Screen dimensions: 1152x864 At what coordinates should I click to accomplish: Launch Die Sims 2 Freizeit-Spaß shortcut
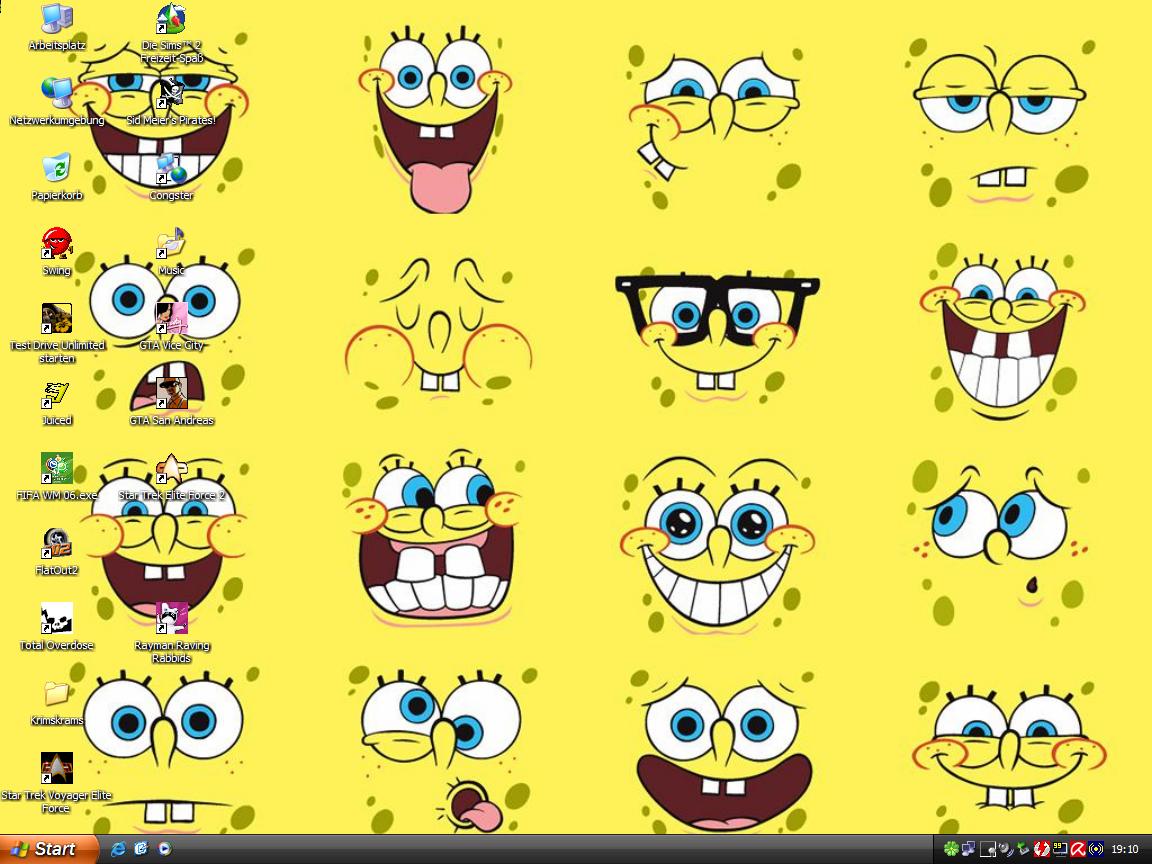pyautogui.click(x=172, y=20)
